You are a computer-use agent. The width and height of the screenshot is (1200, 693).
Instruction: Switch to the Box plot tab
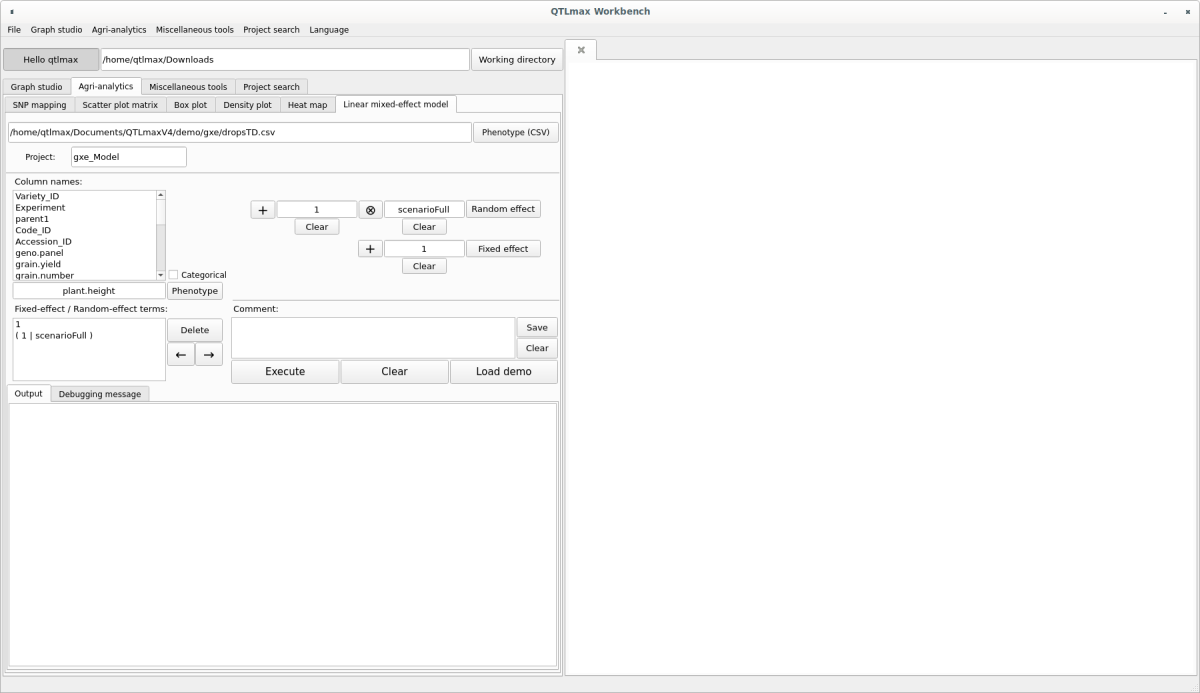tap(190, 105)
